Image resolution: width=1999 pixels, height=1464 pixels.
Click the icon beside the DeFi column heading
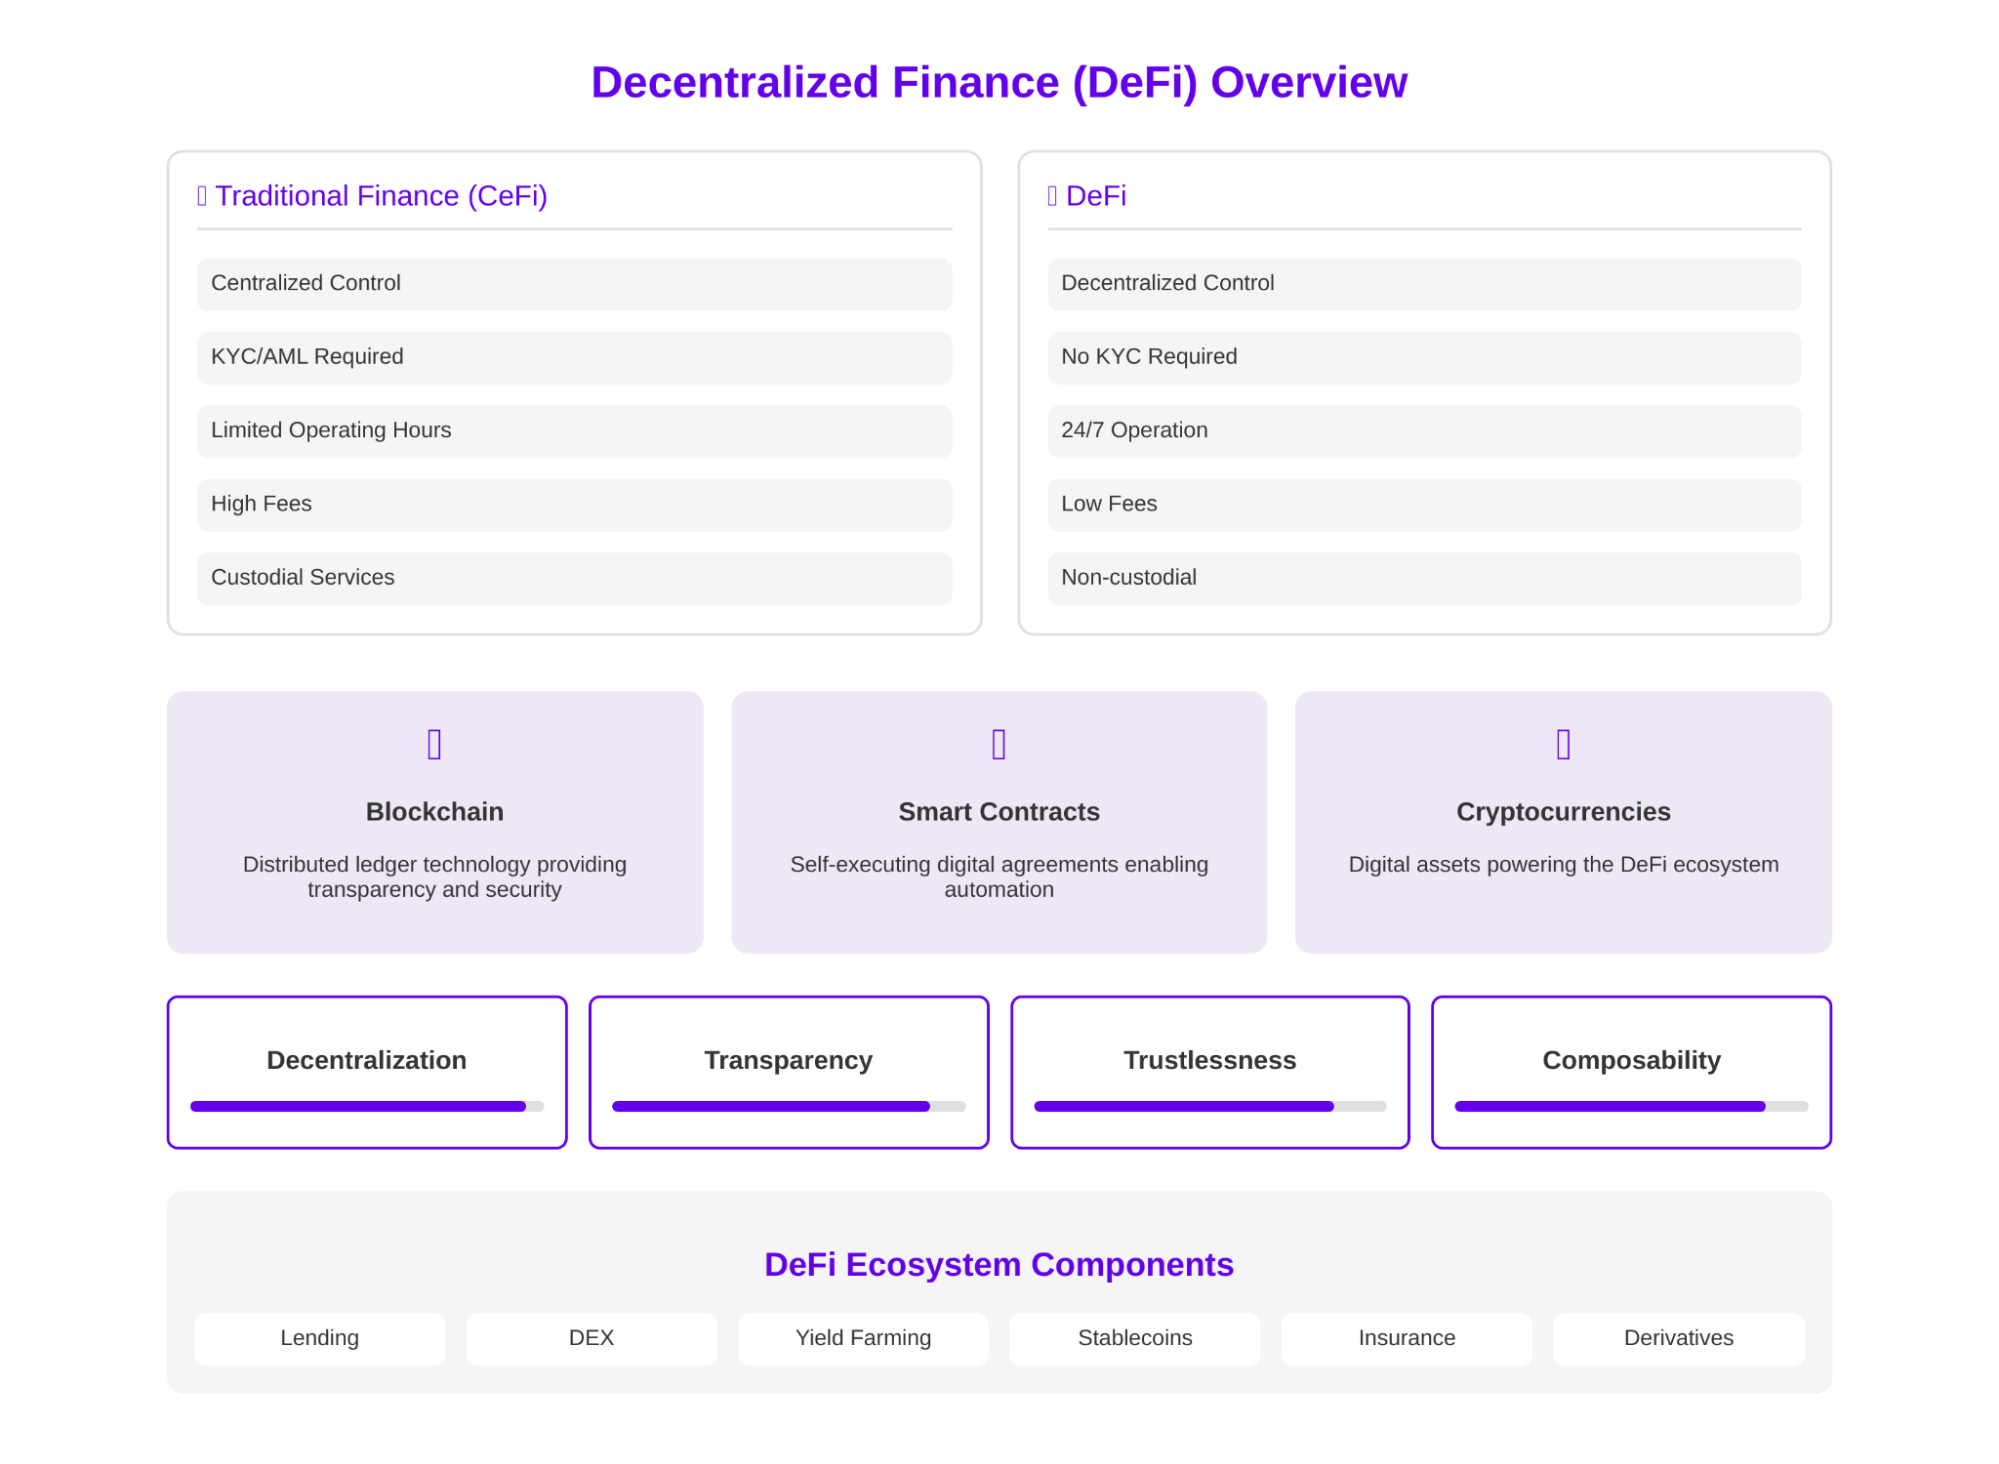[1052, 196]
